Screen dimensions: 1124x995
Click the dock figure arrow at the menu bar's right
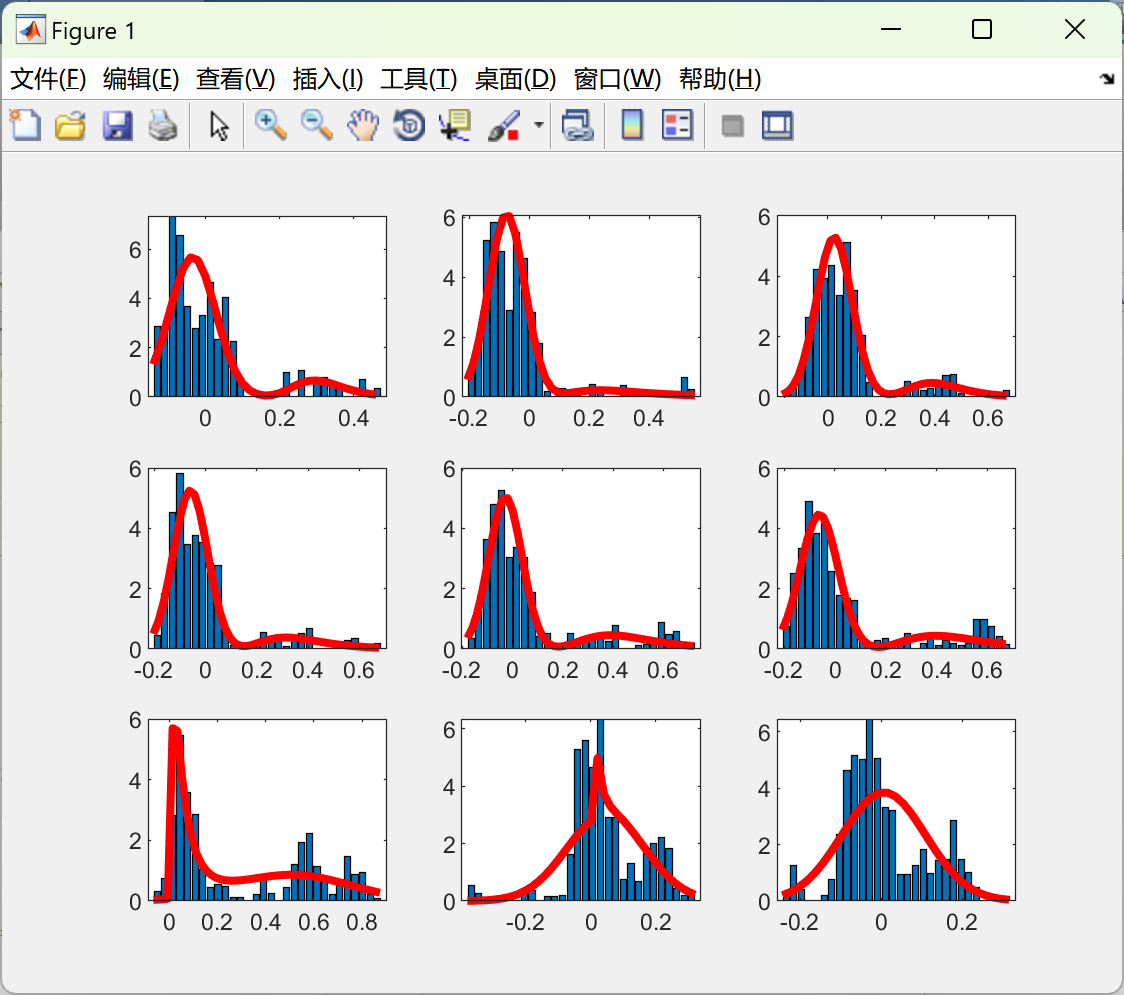click(1107, 79)
